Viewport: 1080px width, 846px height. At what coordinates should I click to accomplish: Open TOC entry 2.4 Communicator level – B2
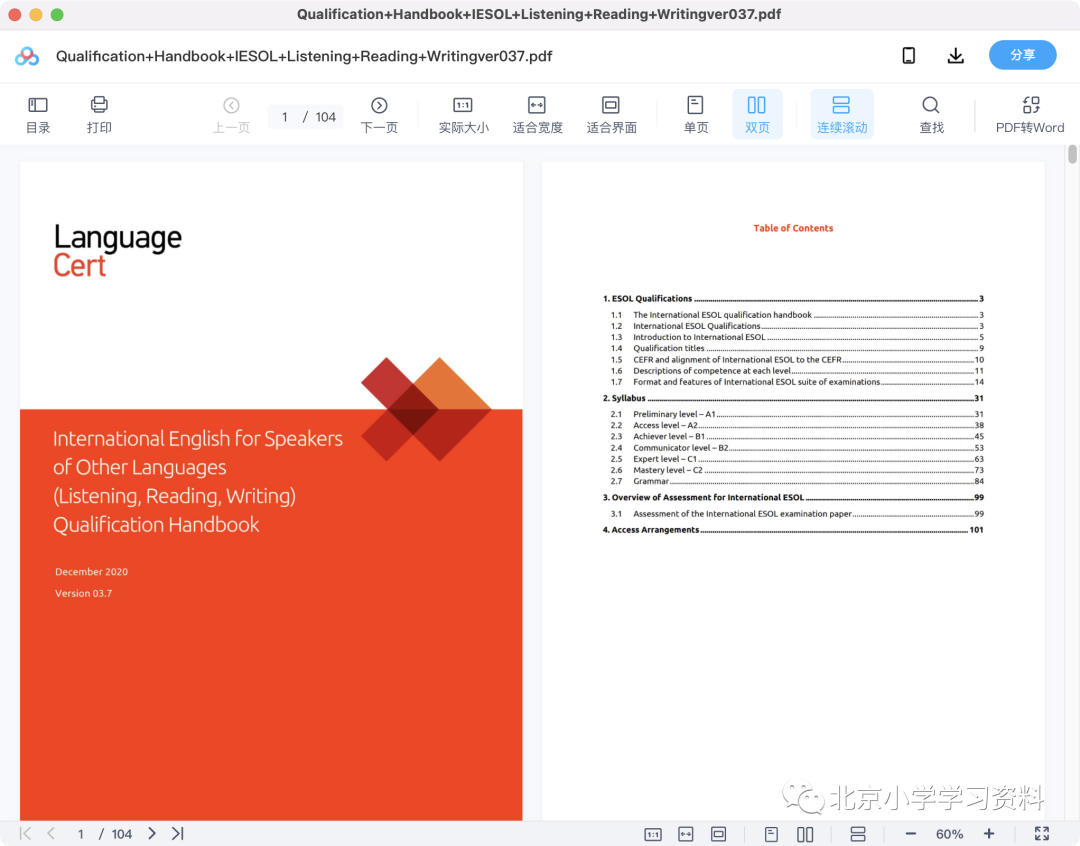797,448
